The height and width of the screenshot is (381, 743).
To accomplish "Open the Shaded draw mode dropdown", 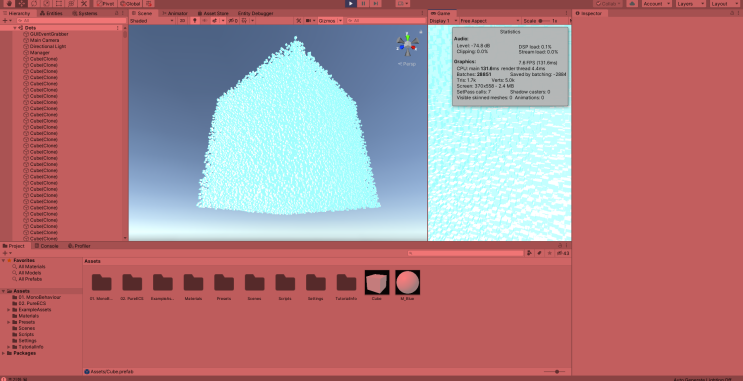I will (152, 21).
